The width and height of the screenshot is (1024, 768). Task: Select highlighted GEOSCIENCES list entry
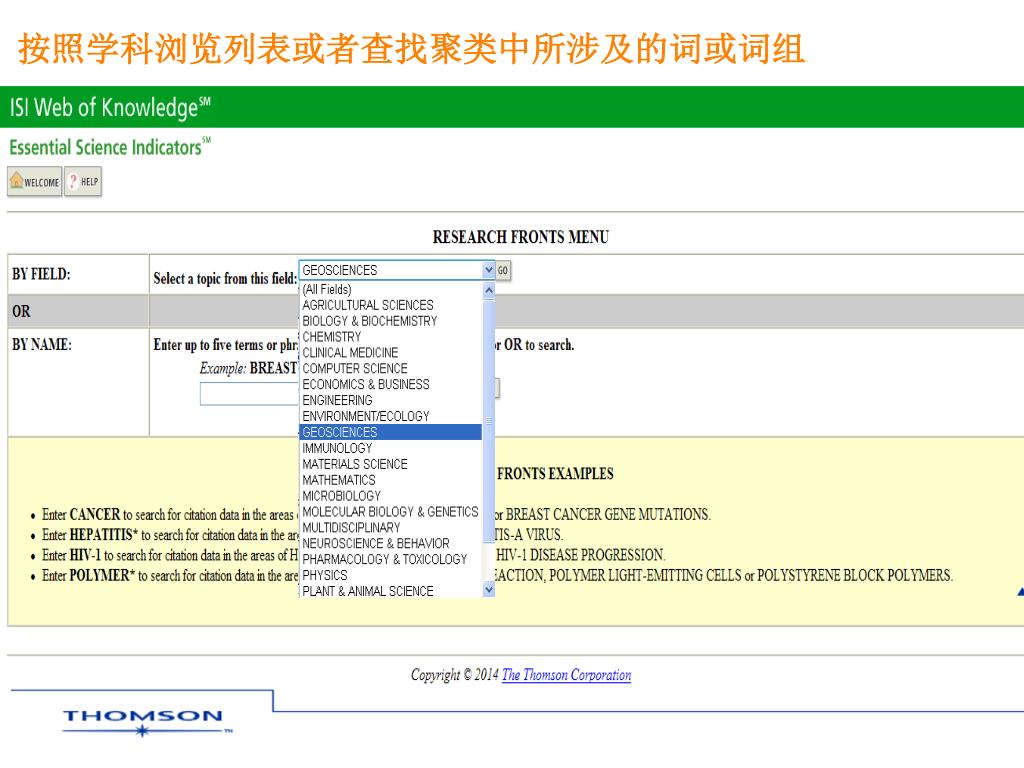[390, 432]
